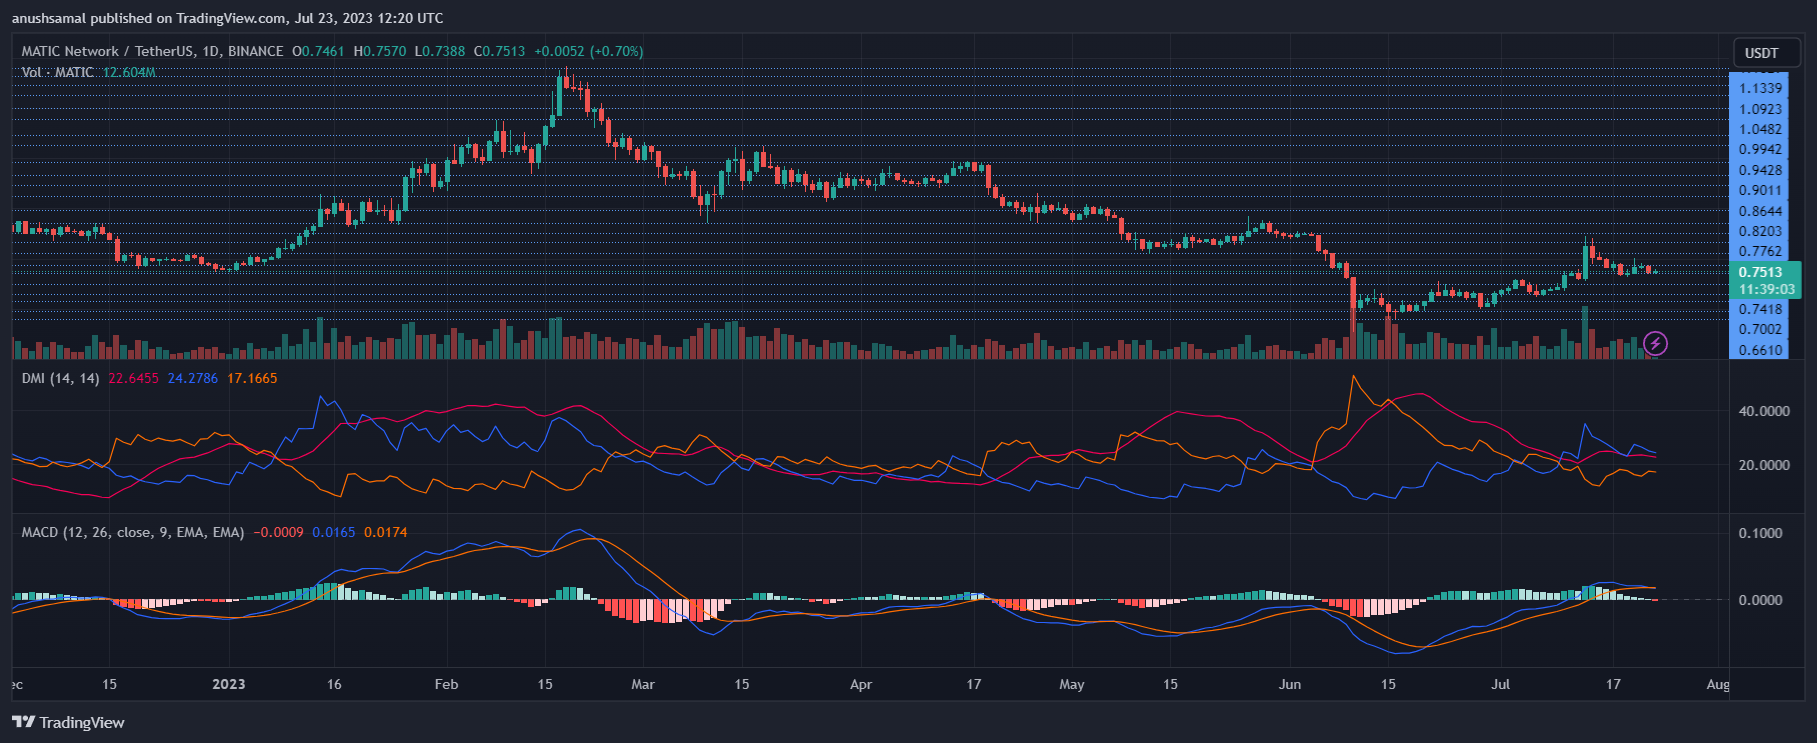The image size is (1817, 743).
Task: Click the Apr label on time axis
Action: point(860,684)
